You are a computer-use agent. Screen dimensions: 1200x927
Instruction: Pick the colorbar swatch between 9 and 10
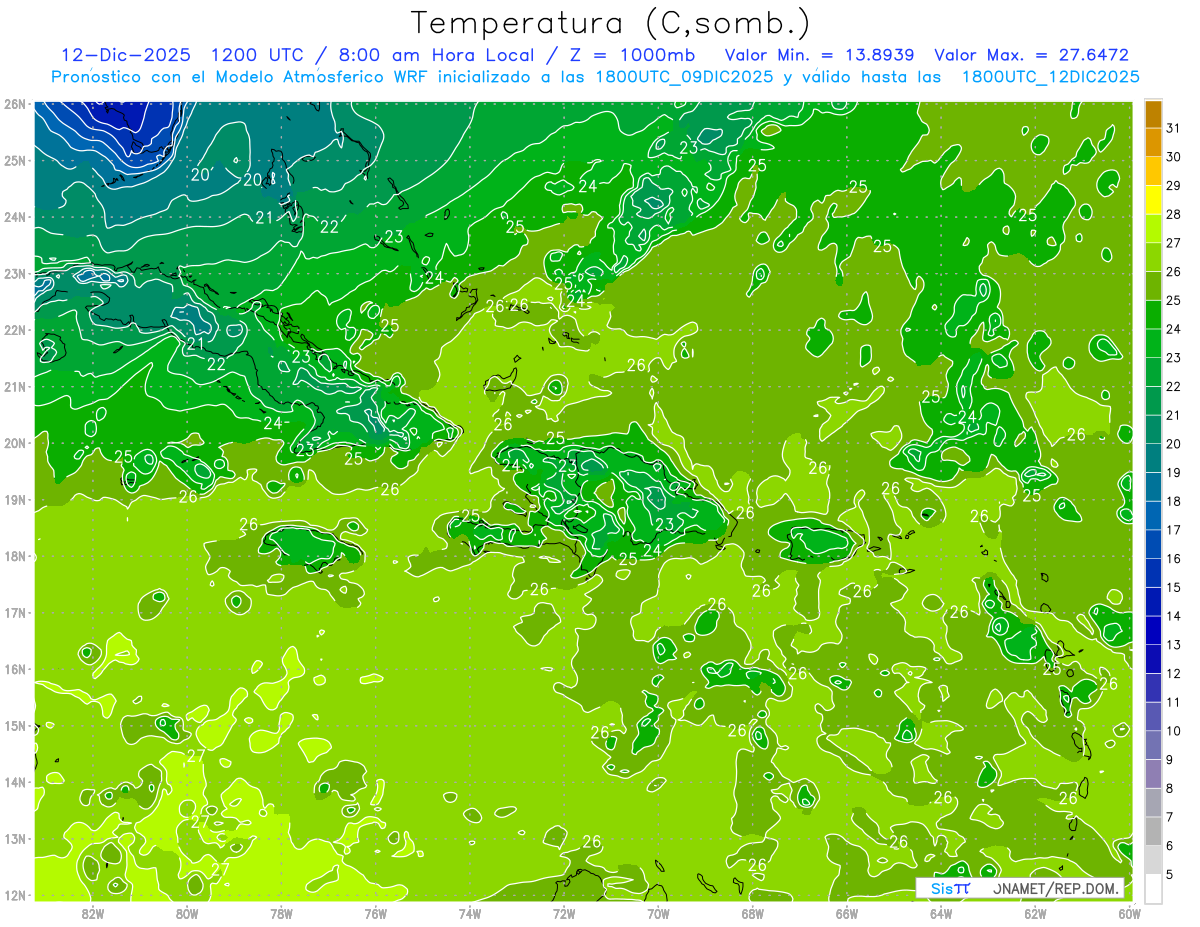1153,745
